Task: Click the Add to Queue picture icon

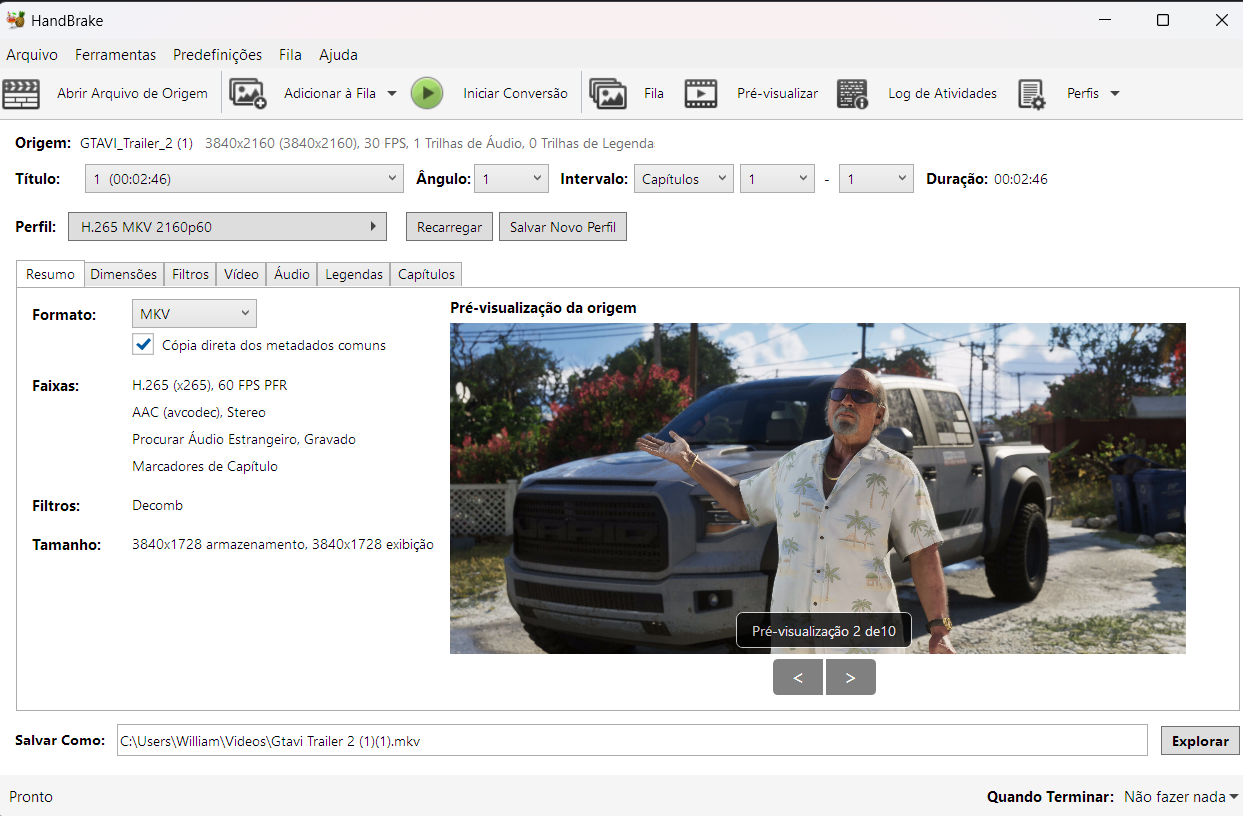Action: (x=248, y=93)
